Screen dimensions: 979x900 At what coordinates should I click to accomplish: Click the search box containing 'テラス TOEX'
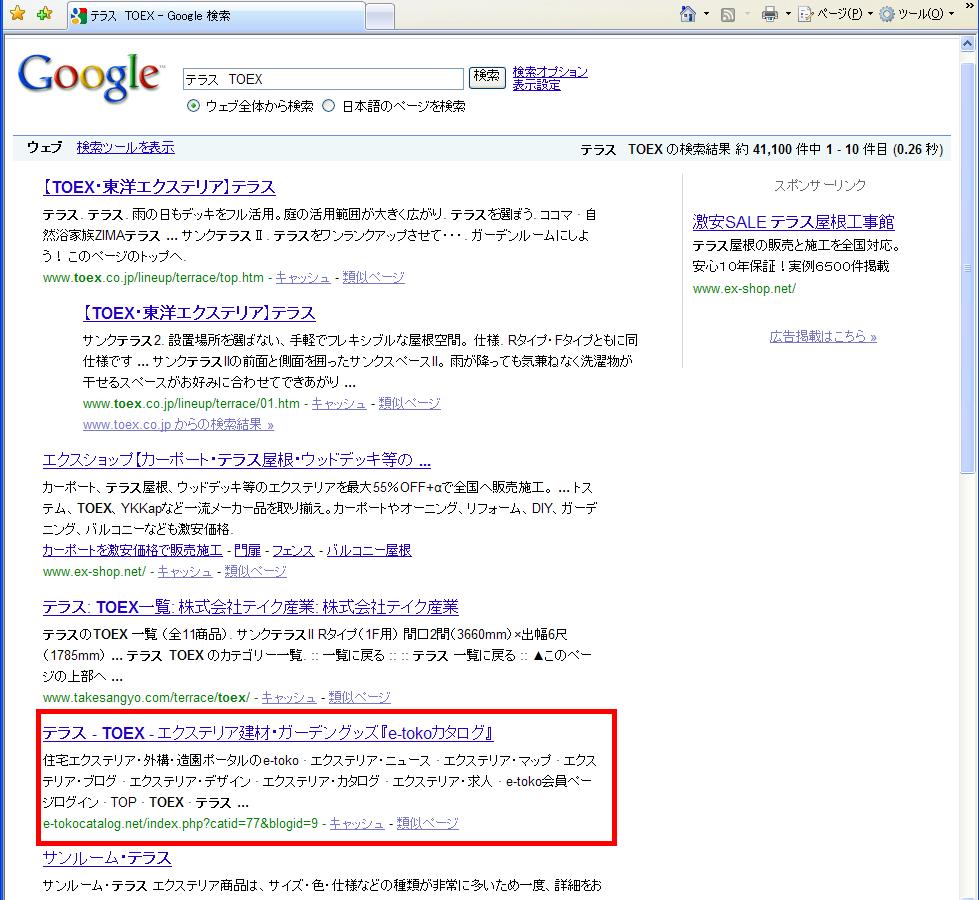coord(323,78)
